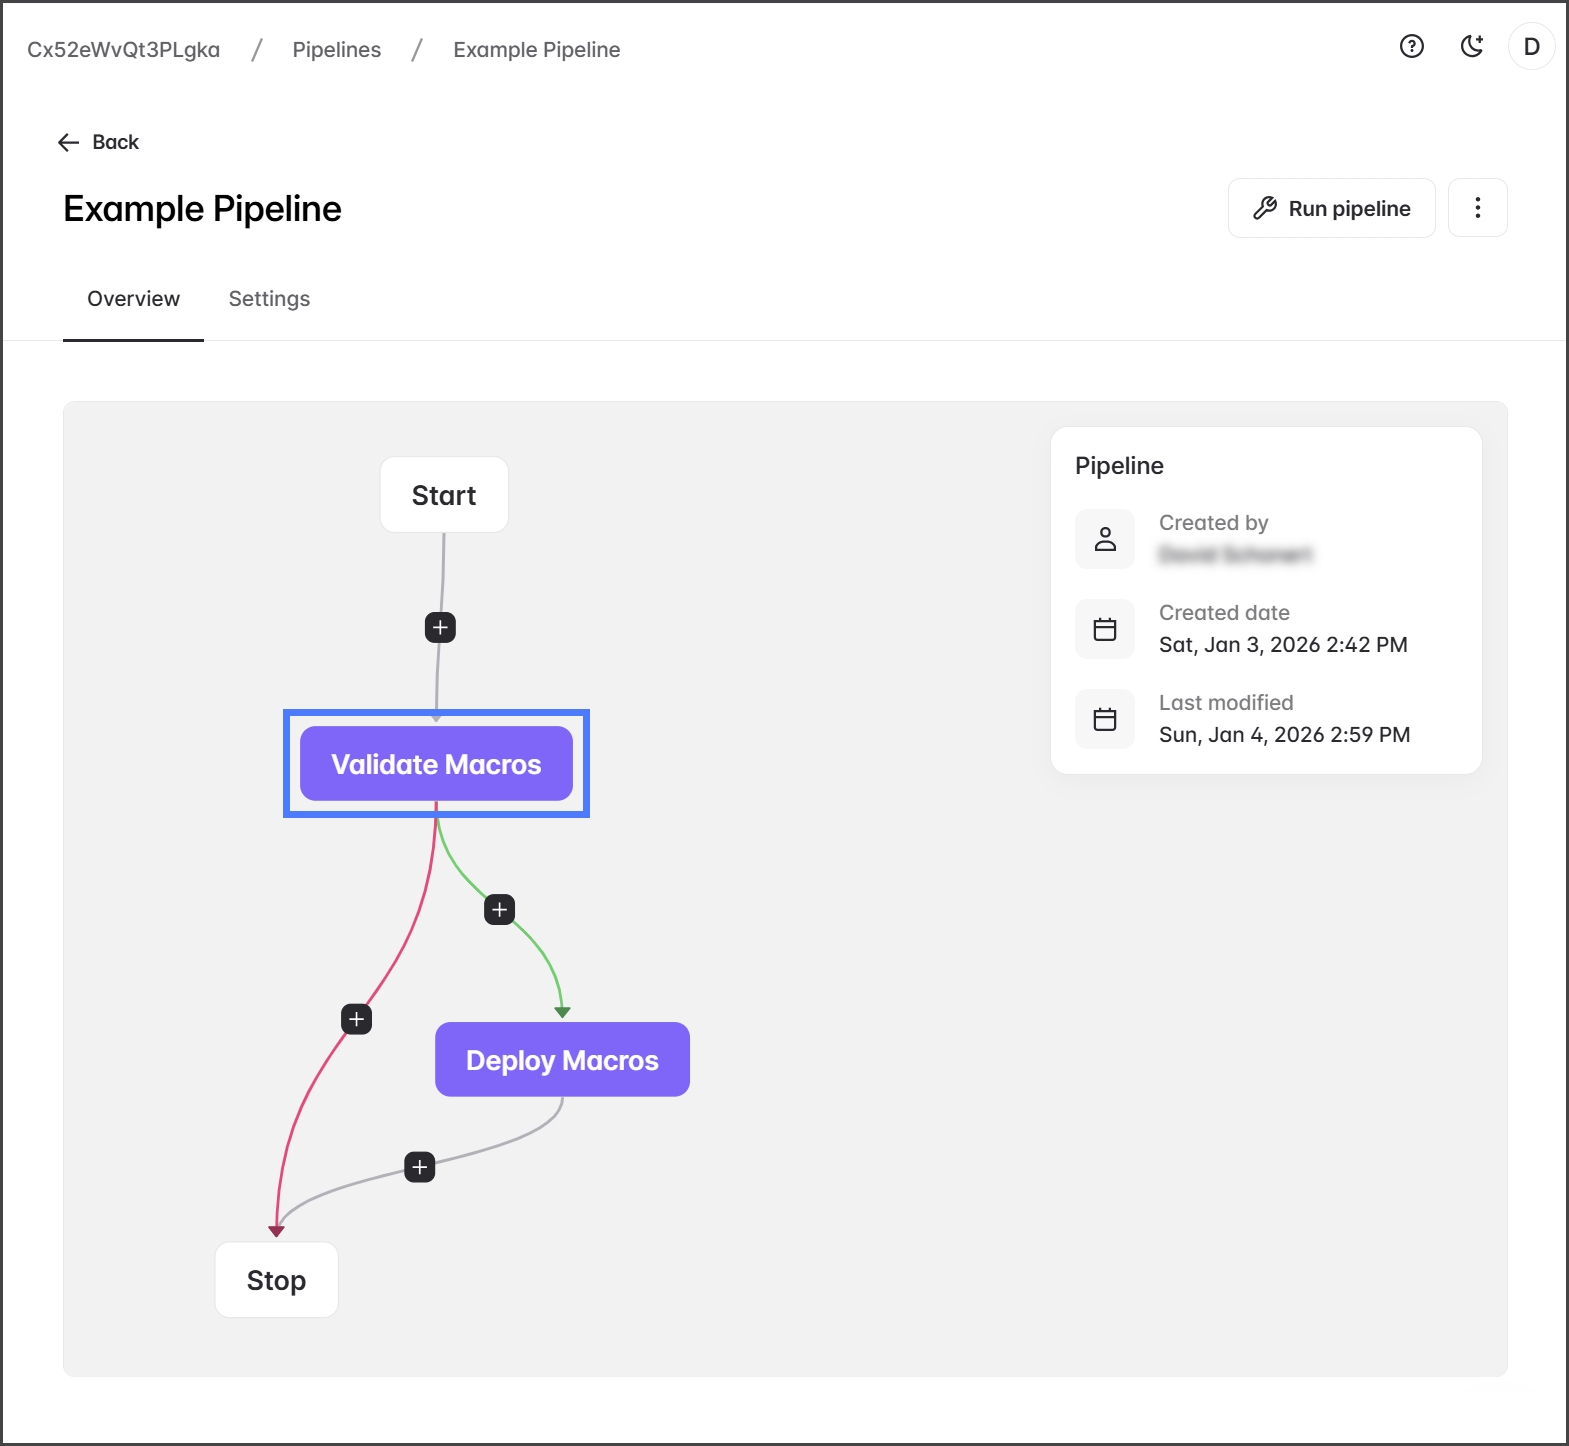Go back using the Back arrow link
Image resolution: width=1569 pixels, height=1446 pixels.
[x=98, y=142]
